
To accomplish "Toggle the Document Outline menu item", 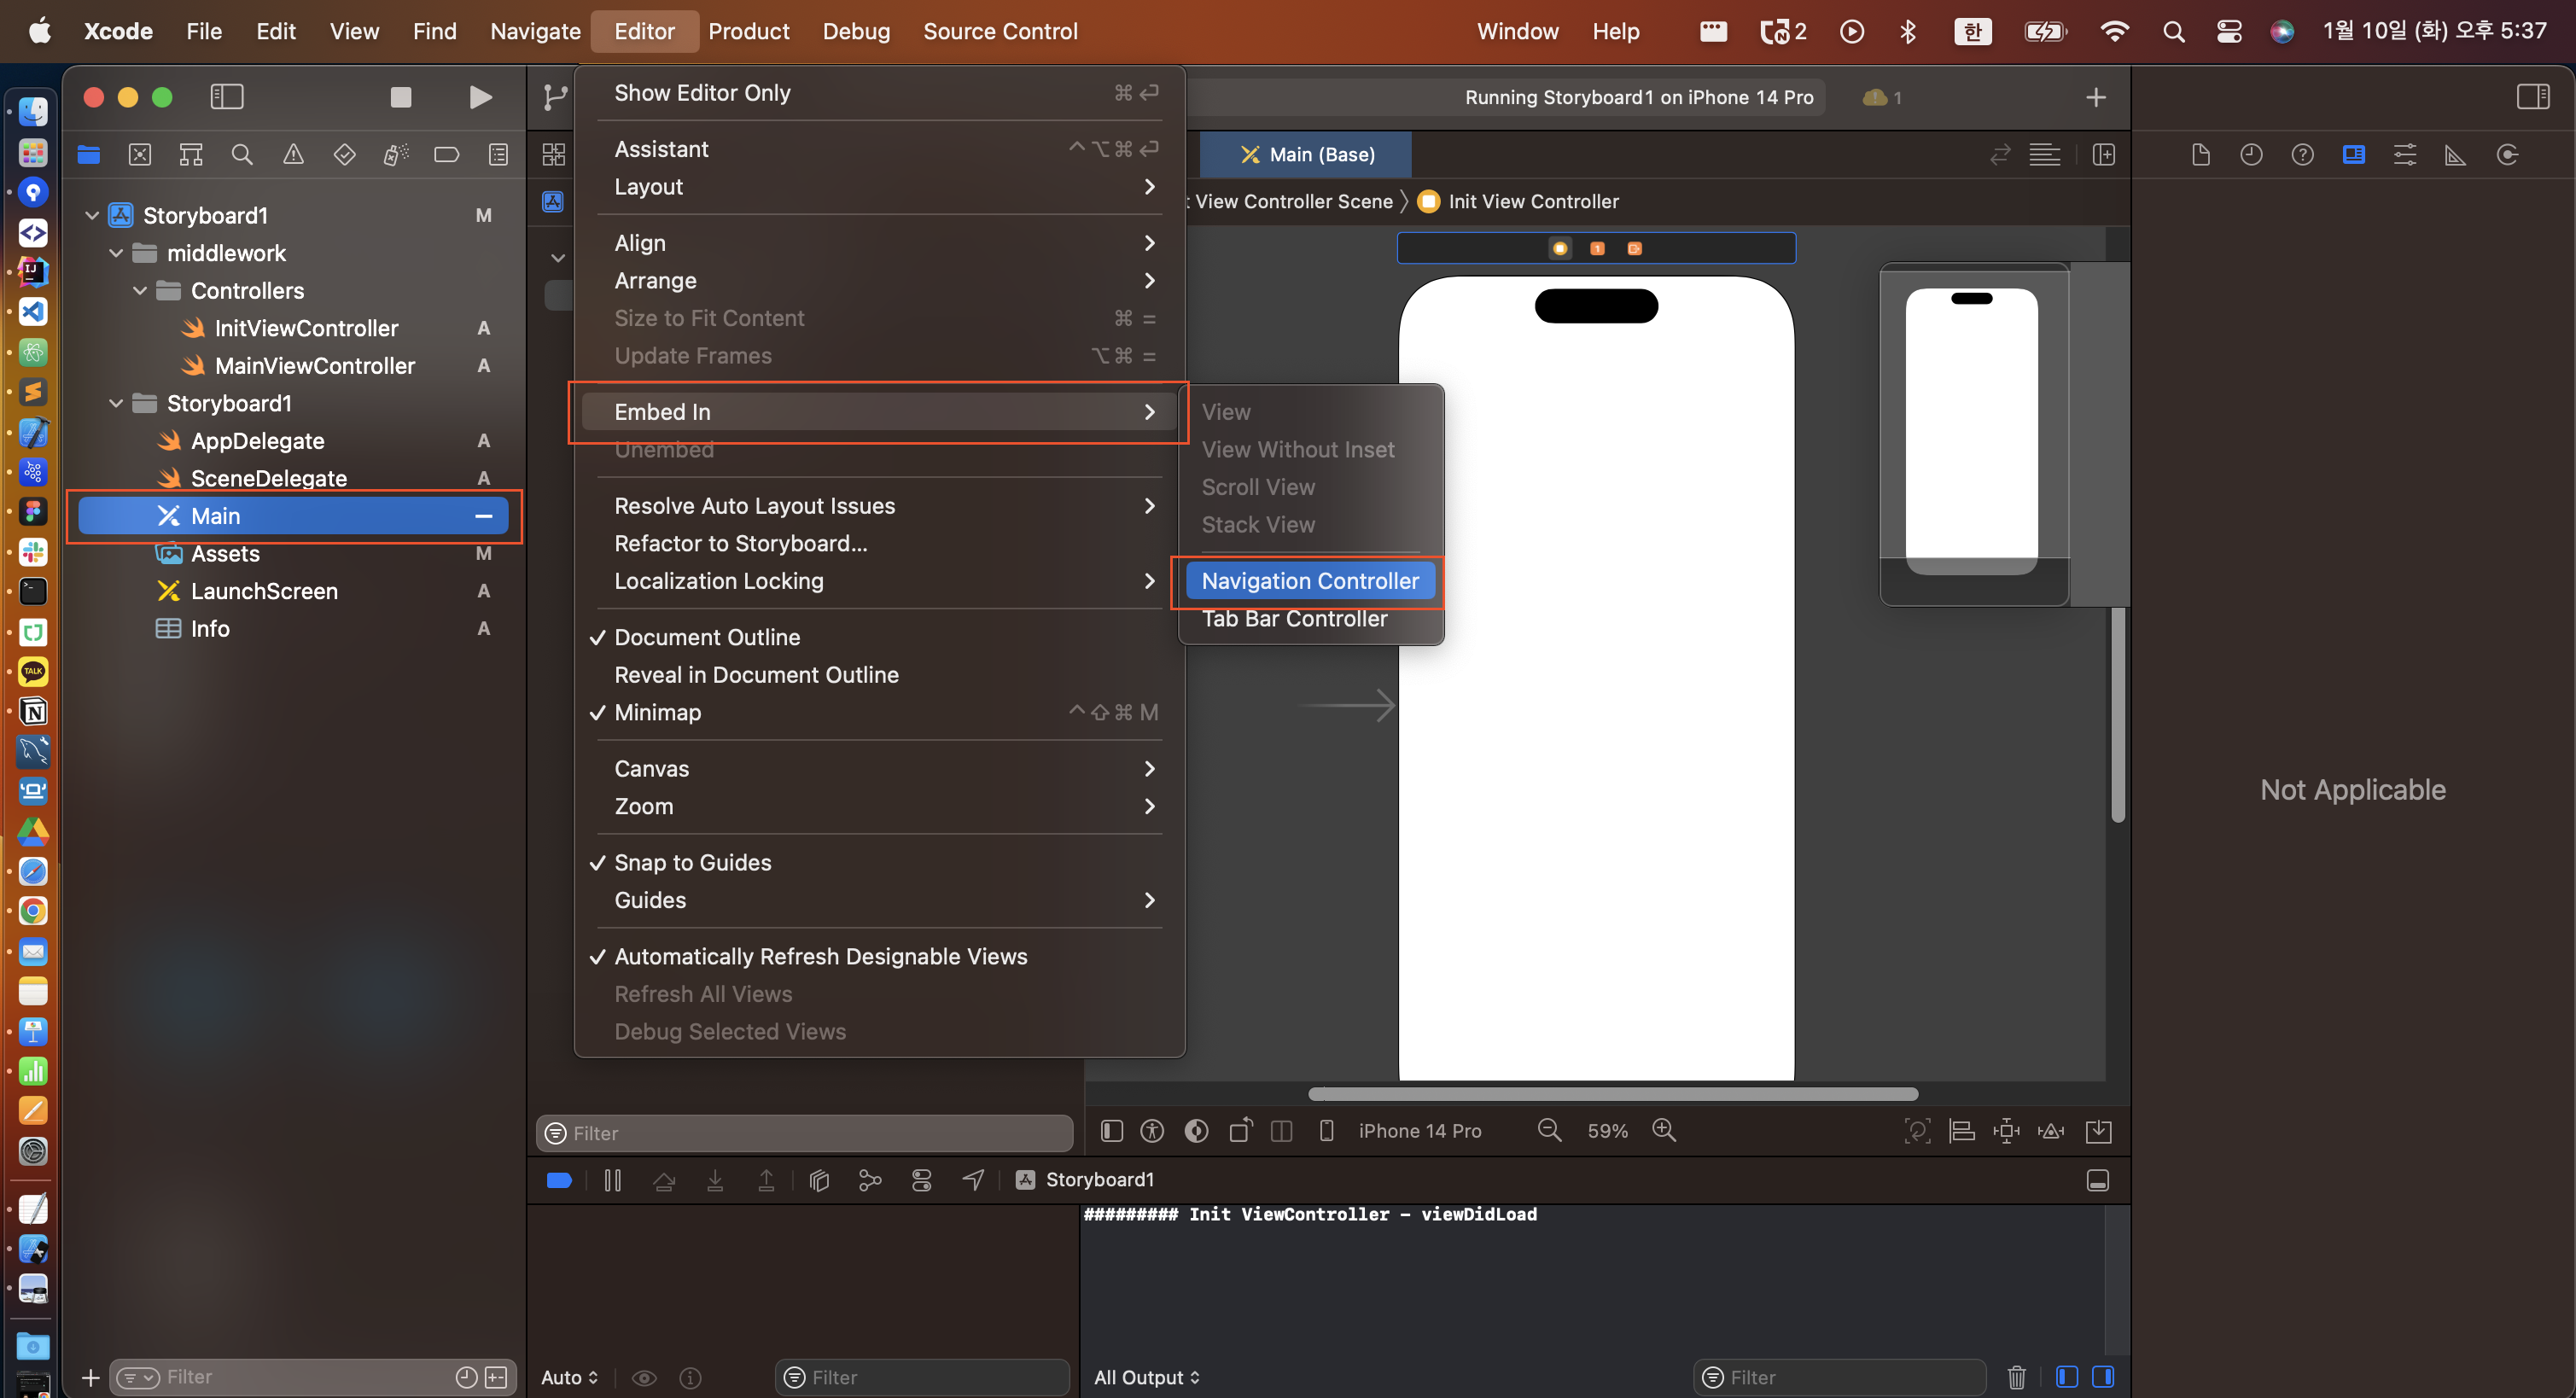I will (706, 638).
